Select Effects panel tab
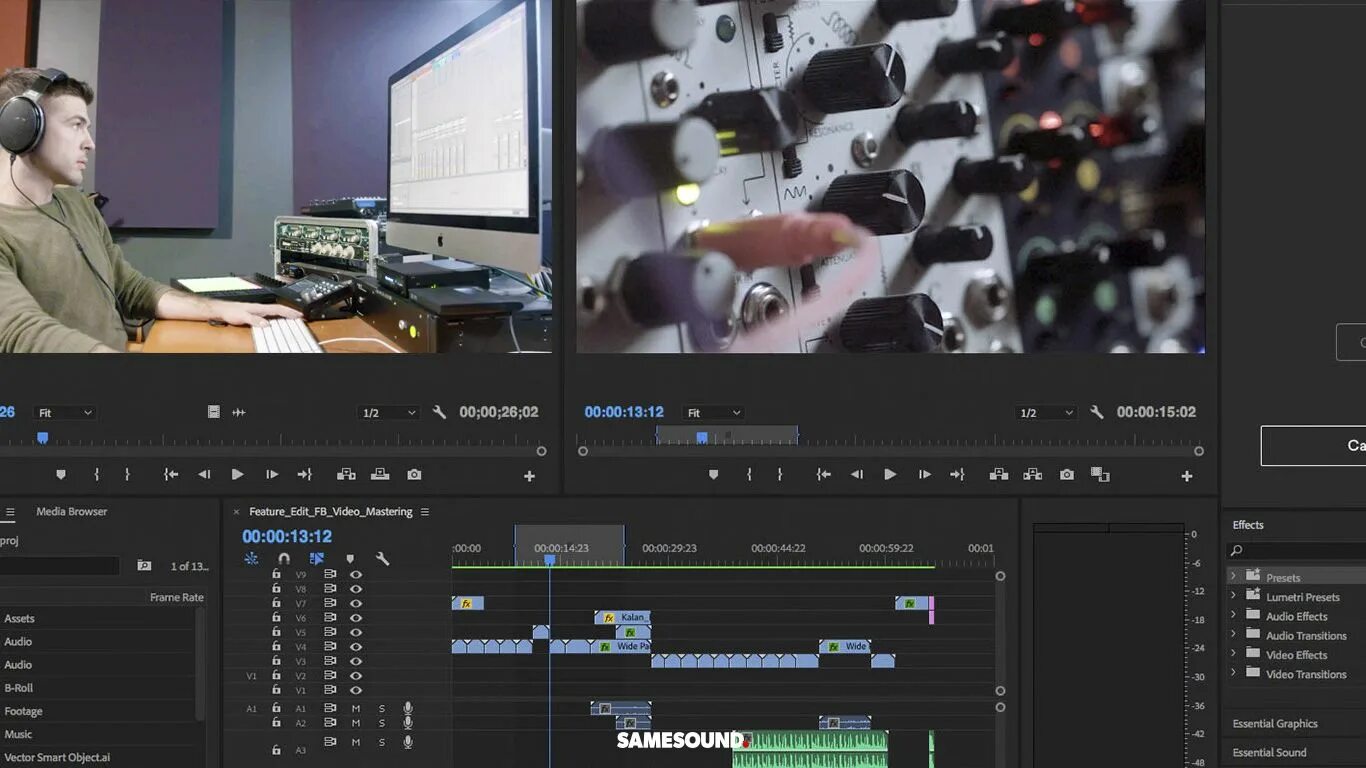Viewport: 1366px width, 768px height. point(1248,525)
